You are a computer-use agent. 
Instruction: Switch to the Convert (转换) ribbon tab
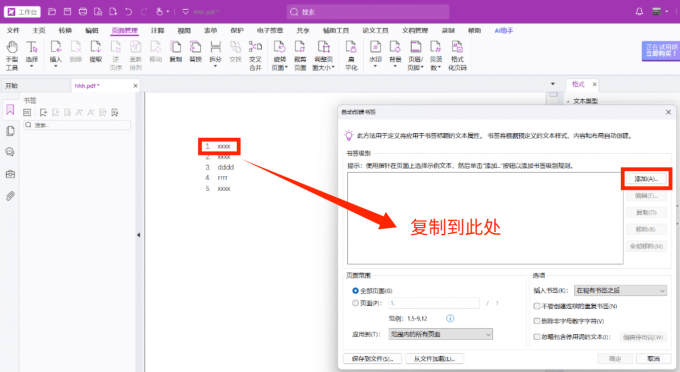pos(65,30)
